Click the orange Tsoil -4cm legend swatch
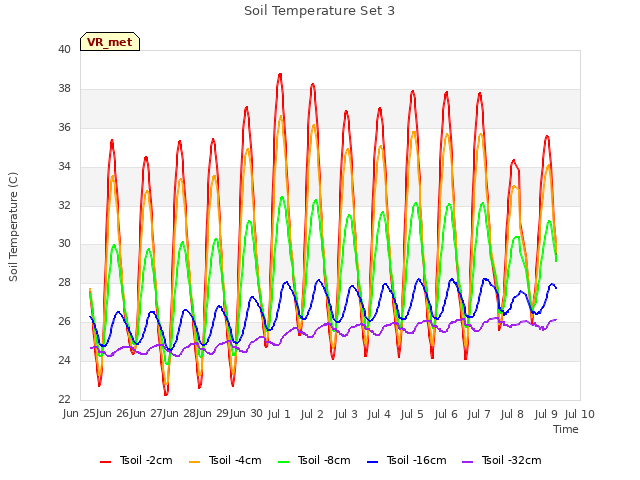The height and width of the screenshot is (480, 640). click(x=195, y=461)
